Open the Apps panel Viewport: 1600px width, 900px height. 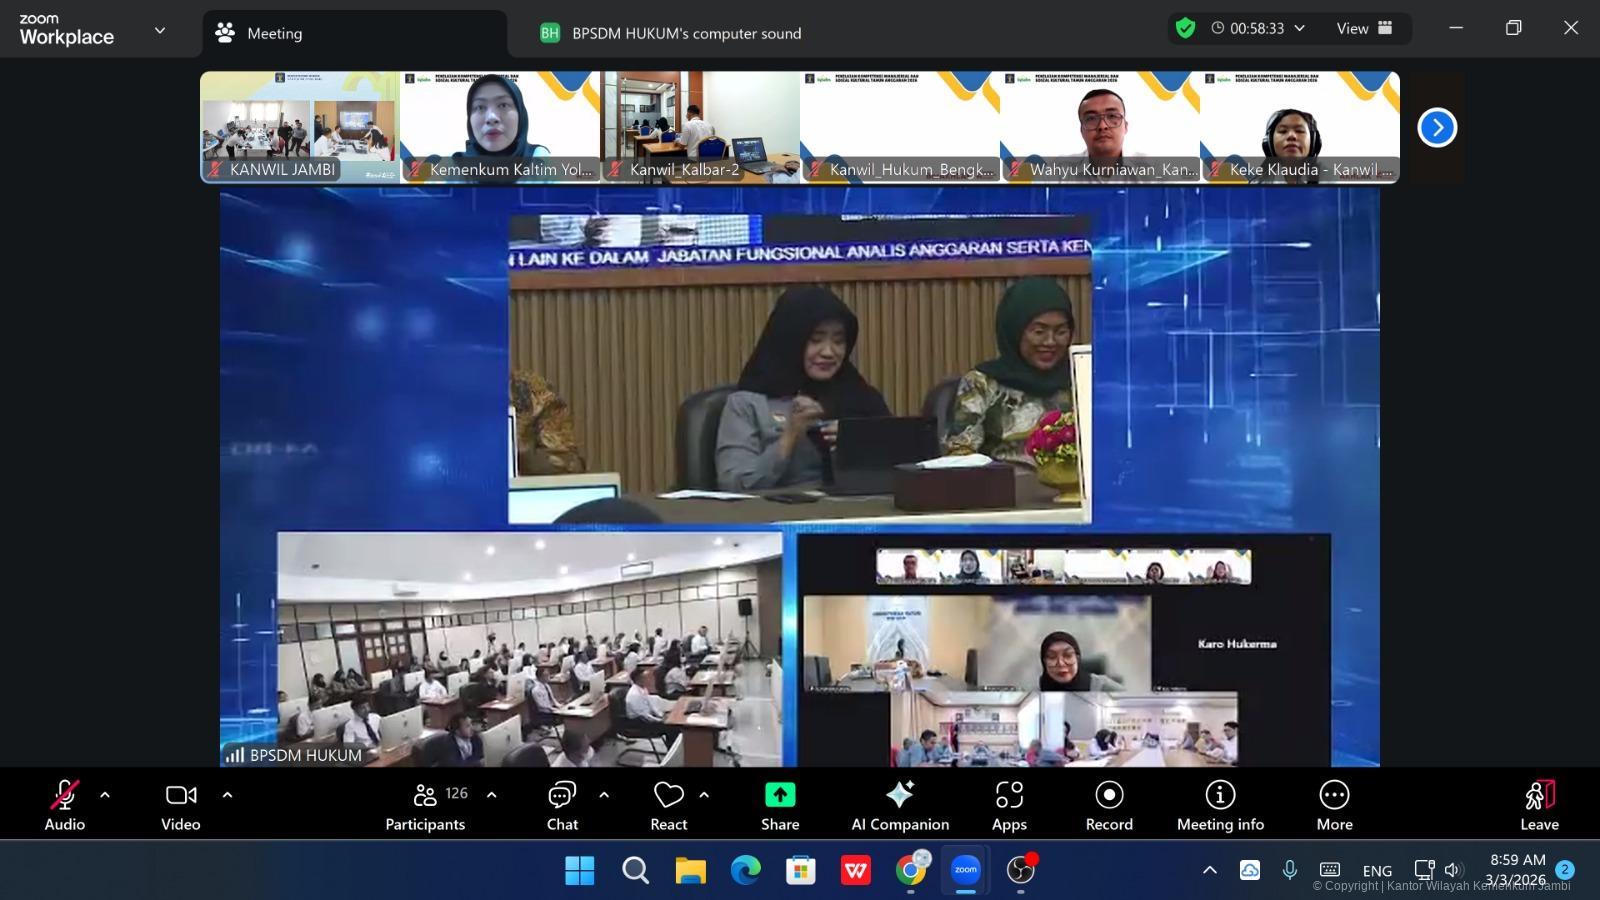(x=1009, y=805)
